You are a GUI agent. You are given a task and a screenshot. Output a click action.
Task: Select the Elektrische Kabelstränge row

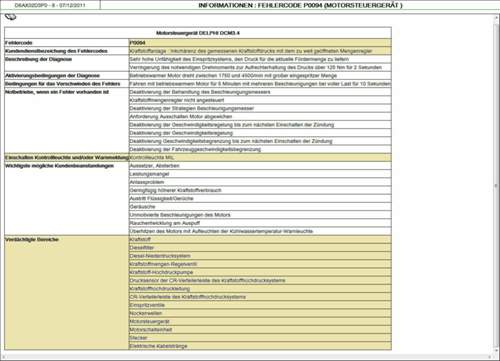tap(260, 346)
